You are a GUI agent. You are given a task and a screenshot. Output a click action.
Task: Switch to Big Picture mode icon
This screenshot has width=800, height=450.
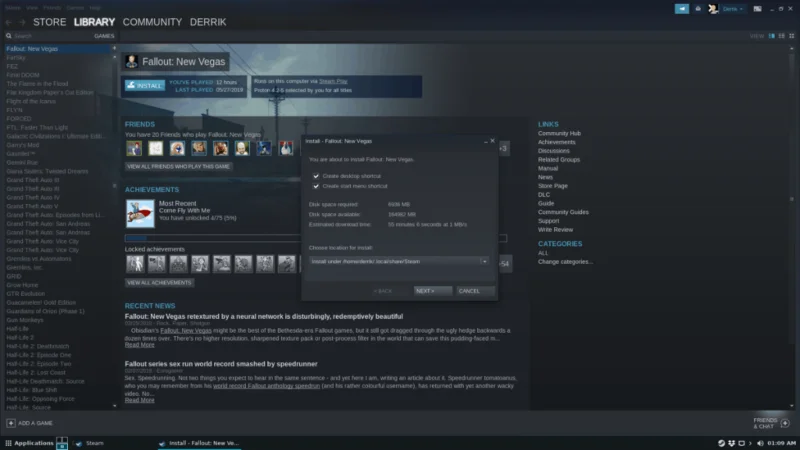[758, 9]
